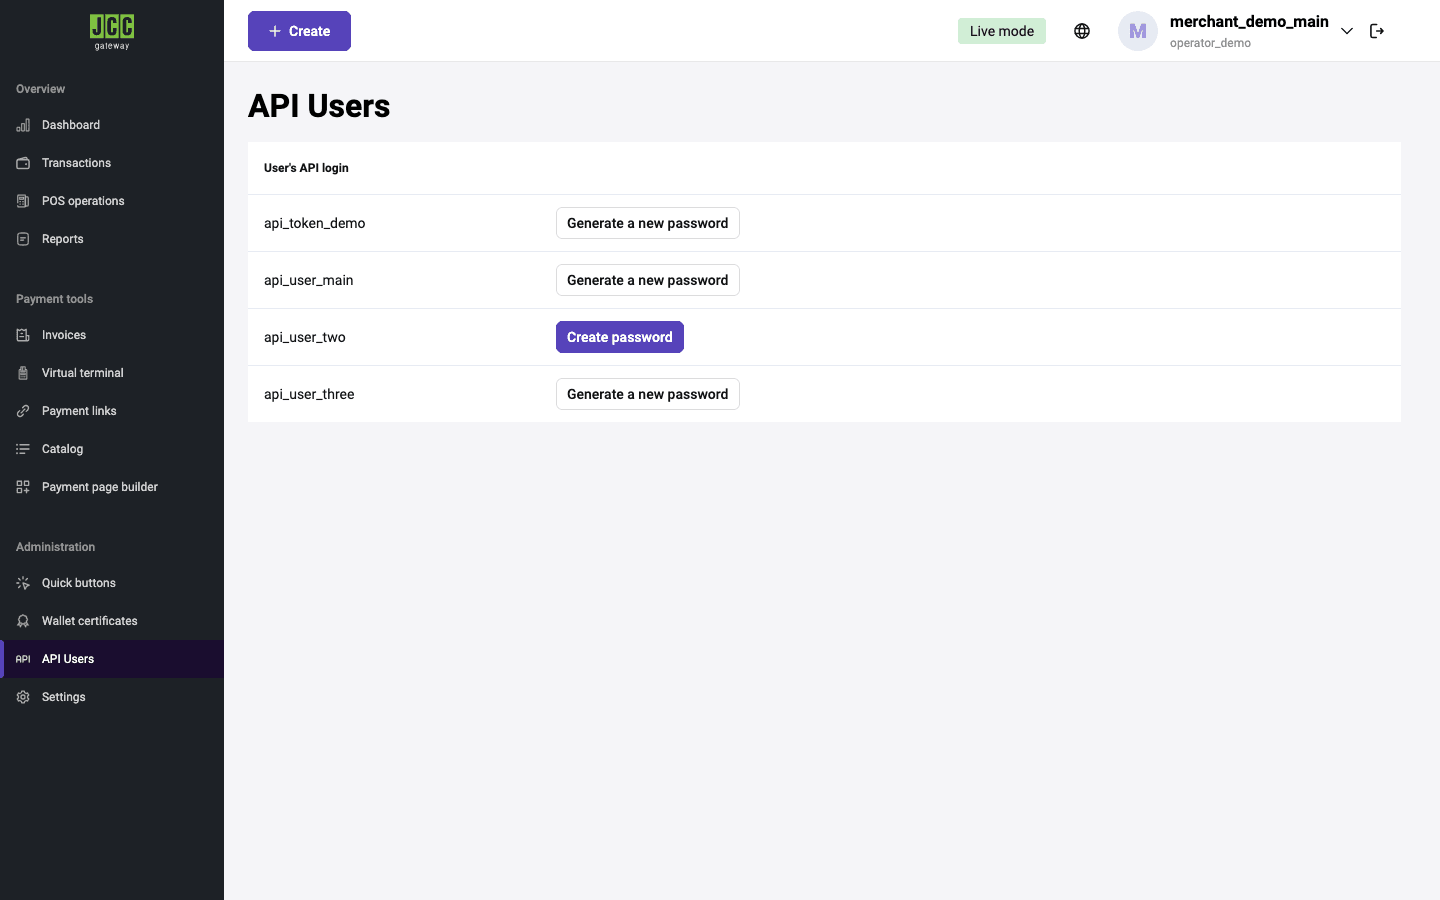
Task: Open Dashboard via its bar-chart icon
Action: click(x=23, y=125)
